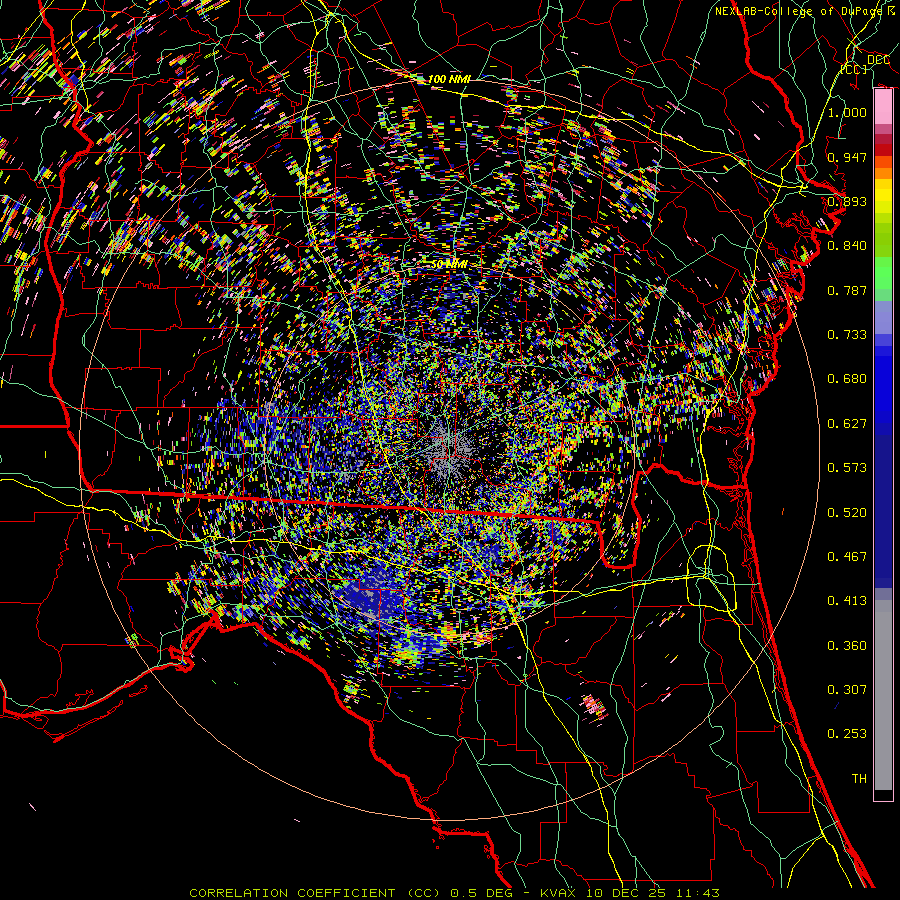Click the '0.360' legend value
The width and height of the screenshot is (900, 900).
[847, 646]
